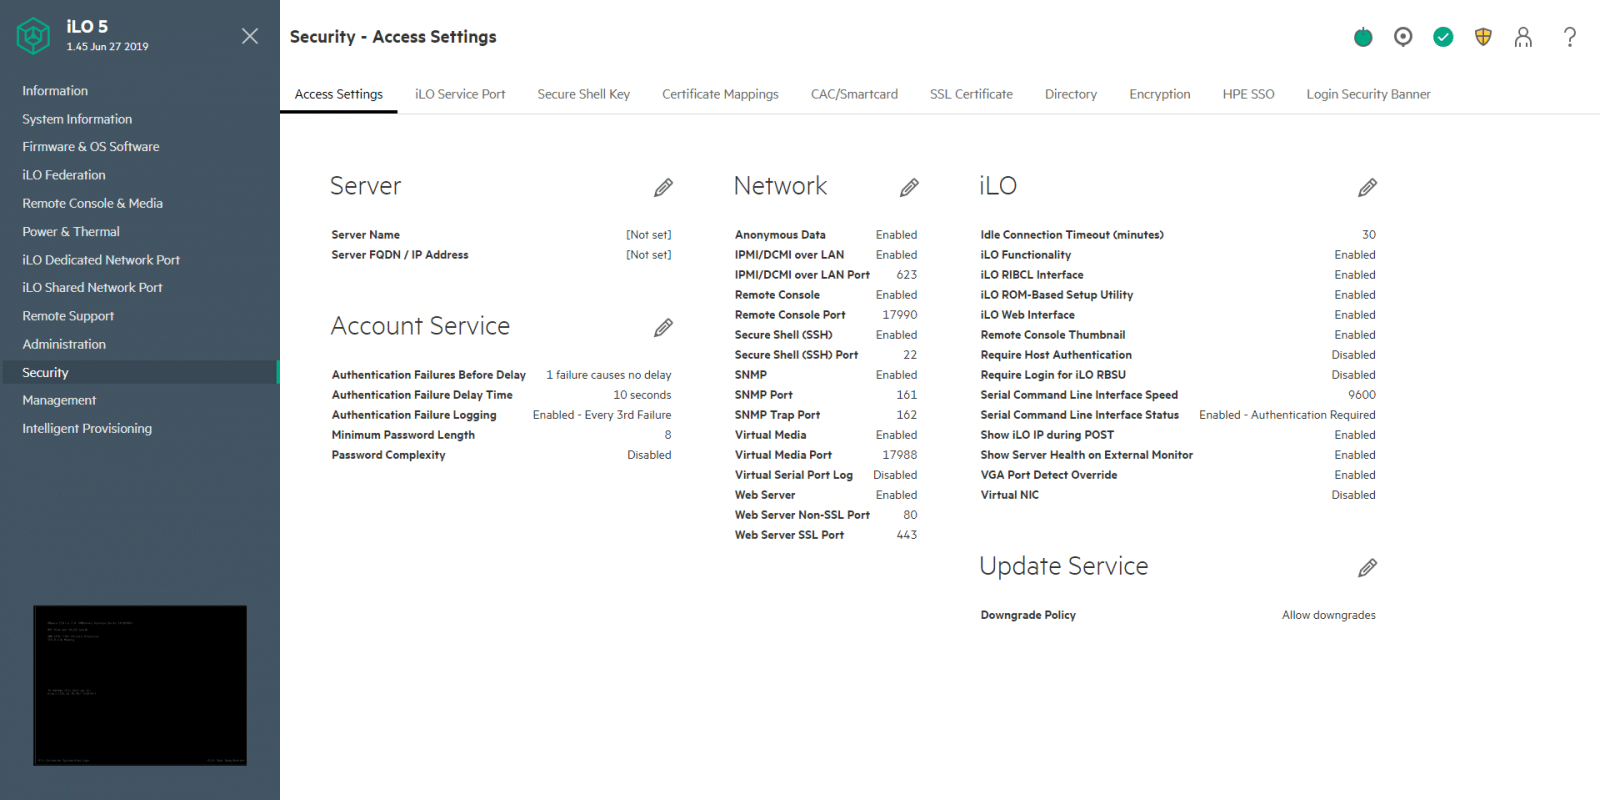Click the Anonymous Data label
Image resolution: width=1600 pixels, height=800 pixels.
pyautogui.click(x=780, y=235)
